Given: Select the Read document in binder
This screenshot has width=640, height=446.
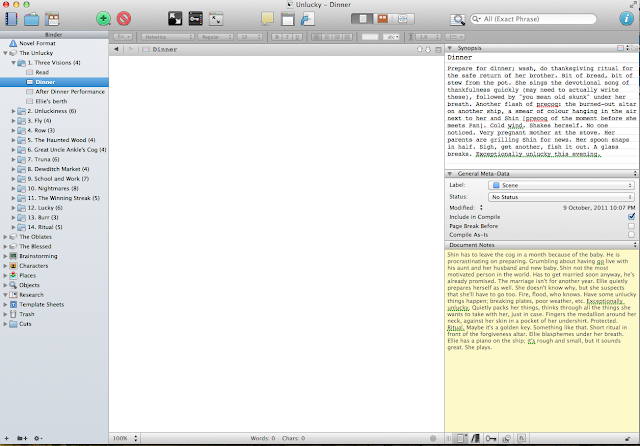Looking at the screenshot, I should (x=42, y=72).
